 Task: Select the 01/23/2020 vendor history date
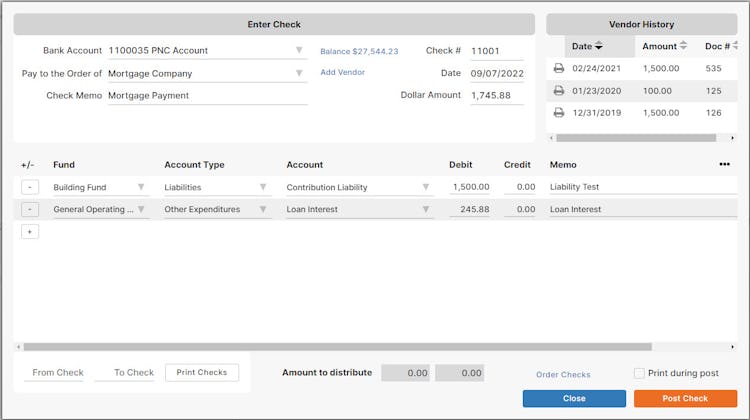[596, 91]
